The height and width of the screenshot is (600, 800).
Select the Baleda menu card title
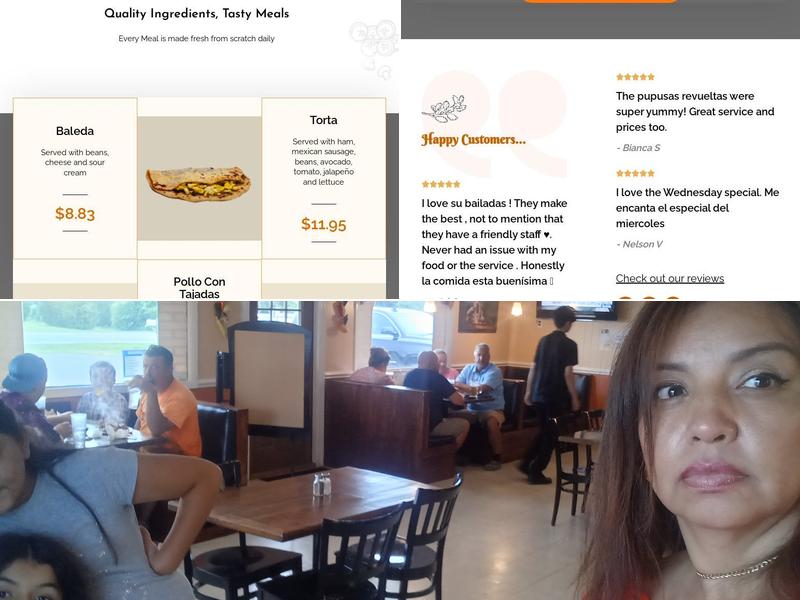point(75,131)
